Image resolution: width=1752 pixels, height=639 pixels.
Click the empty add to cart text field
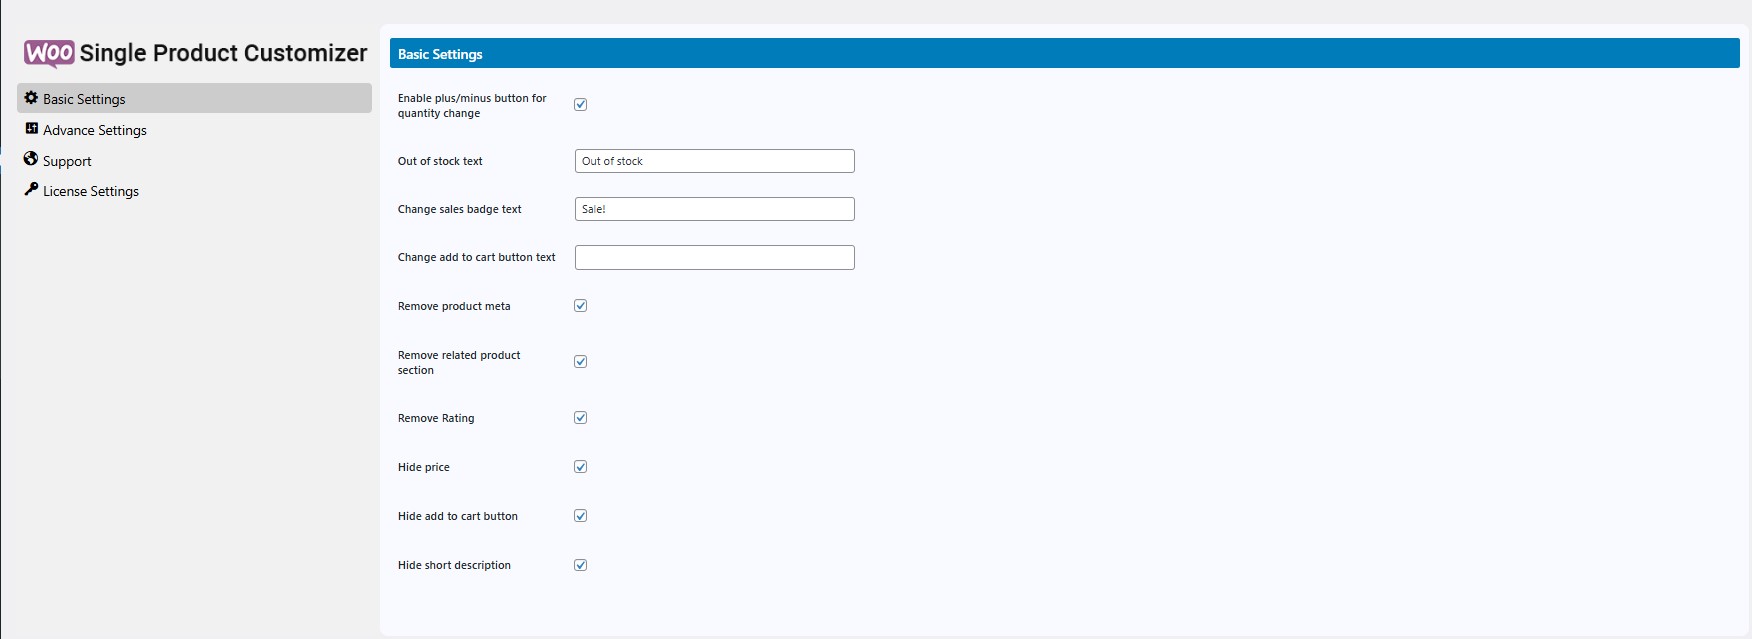pyautogui.click(x=715, y=257)
